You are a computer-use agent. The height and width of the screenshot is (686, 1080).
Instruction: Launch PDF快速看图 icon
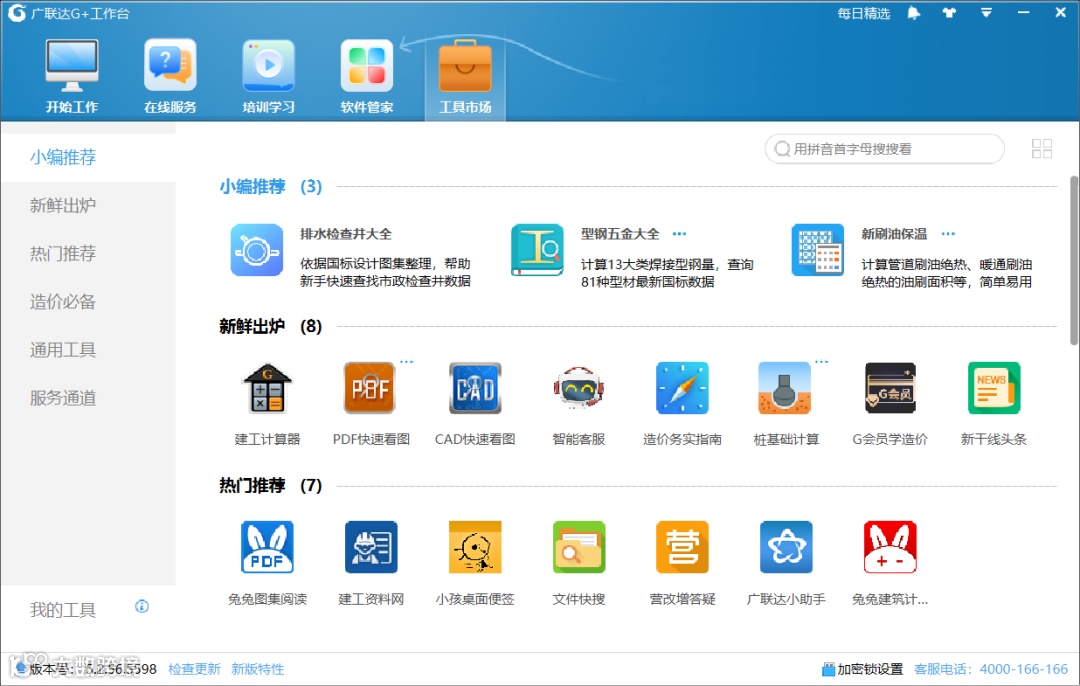pos(371,388)
